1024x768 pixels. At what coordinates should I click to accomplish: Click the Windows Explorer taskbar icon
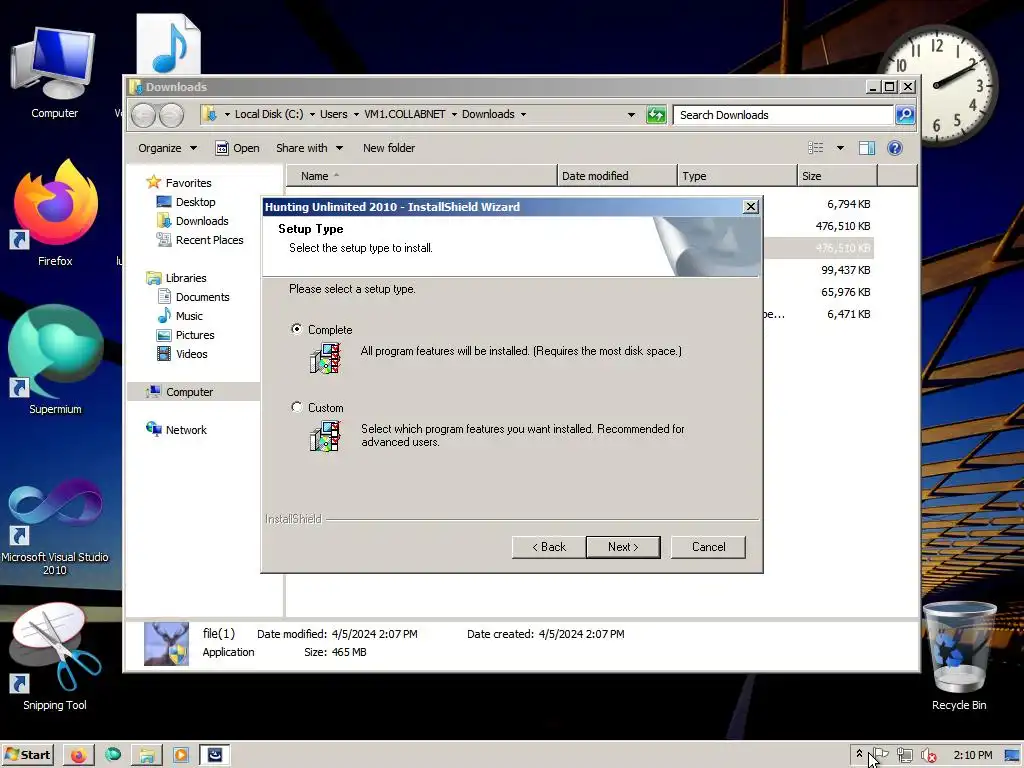(147, 755)
